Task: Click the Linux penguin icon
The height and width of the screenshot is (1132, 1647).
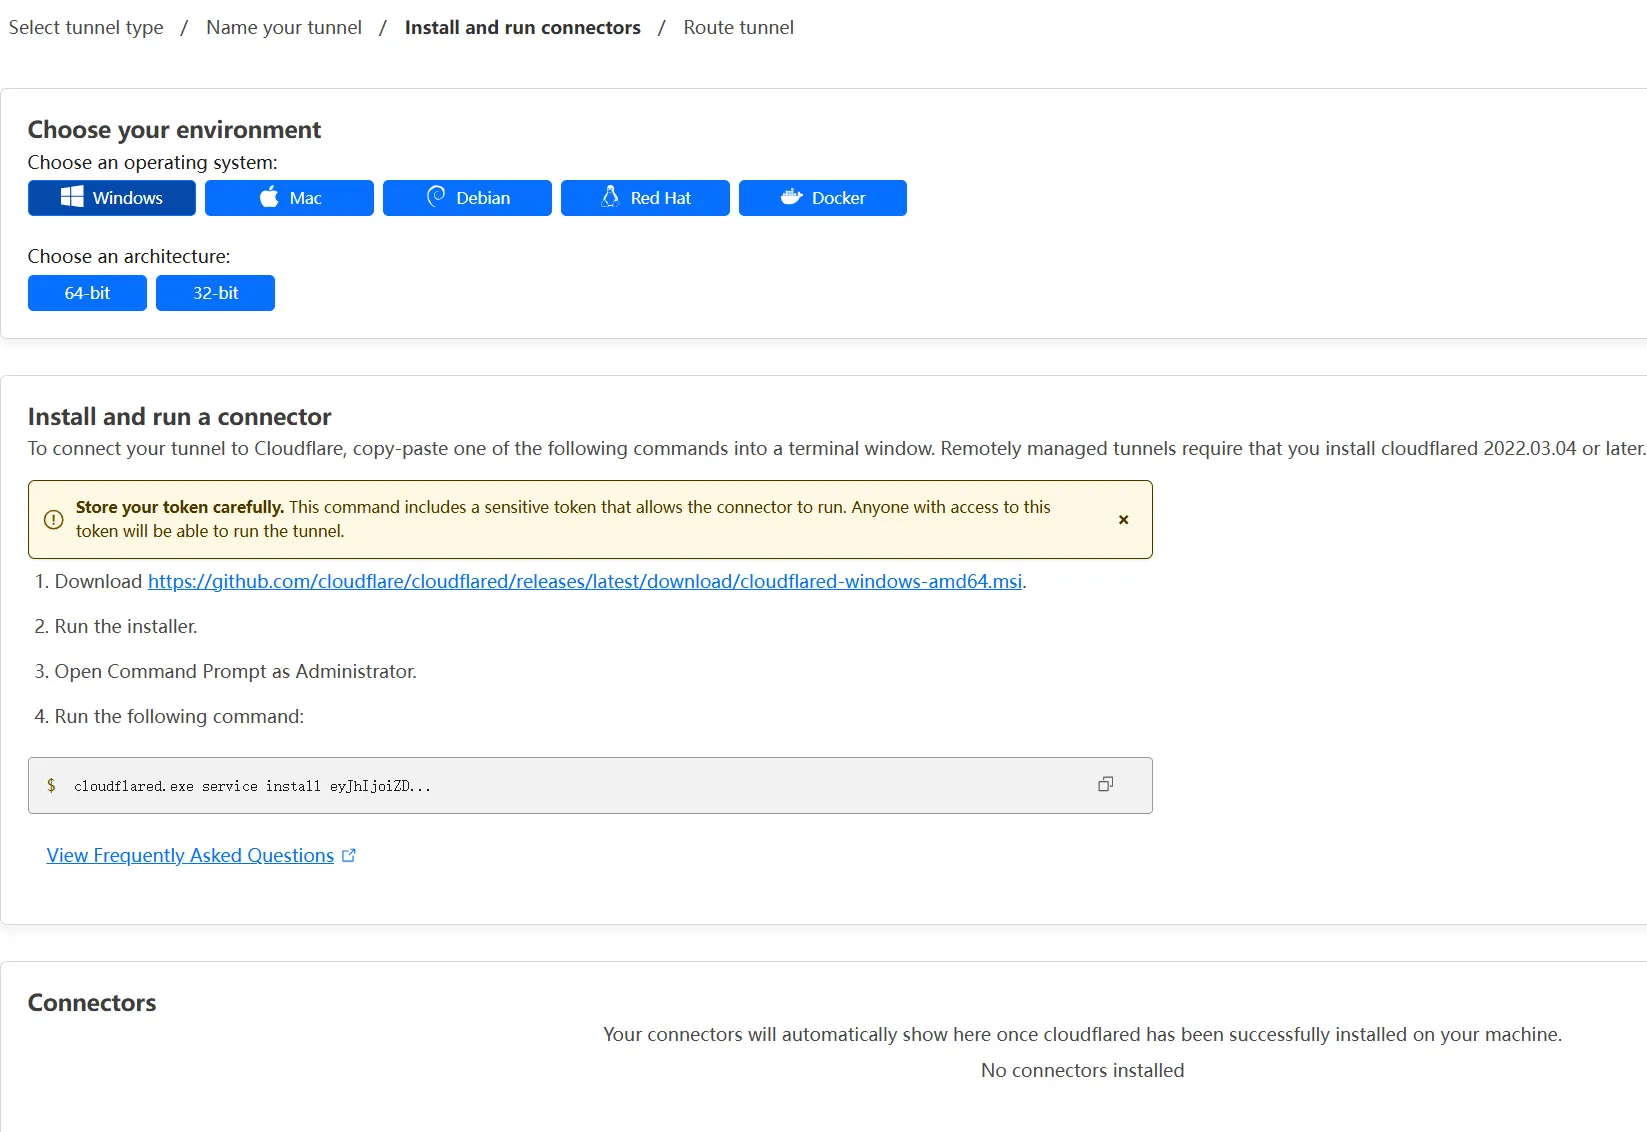Action: click(610, 197)
